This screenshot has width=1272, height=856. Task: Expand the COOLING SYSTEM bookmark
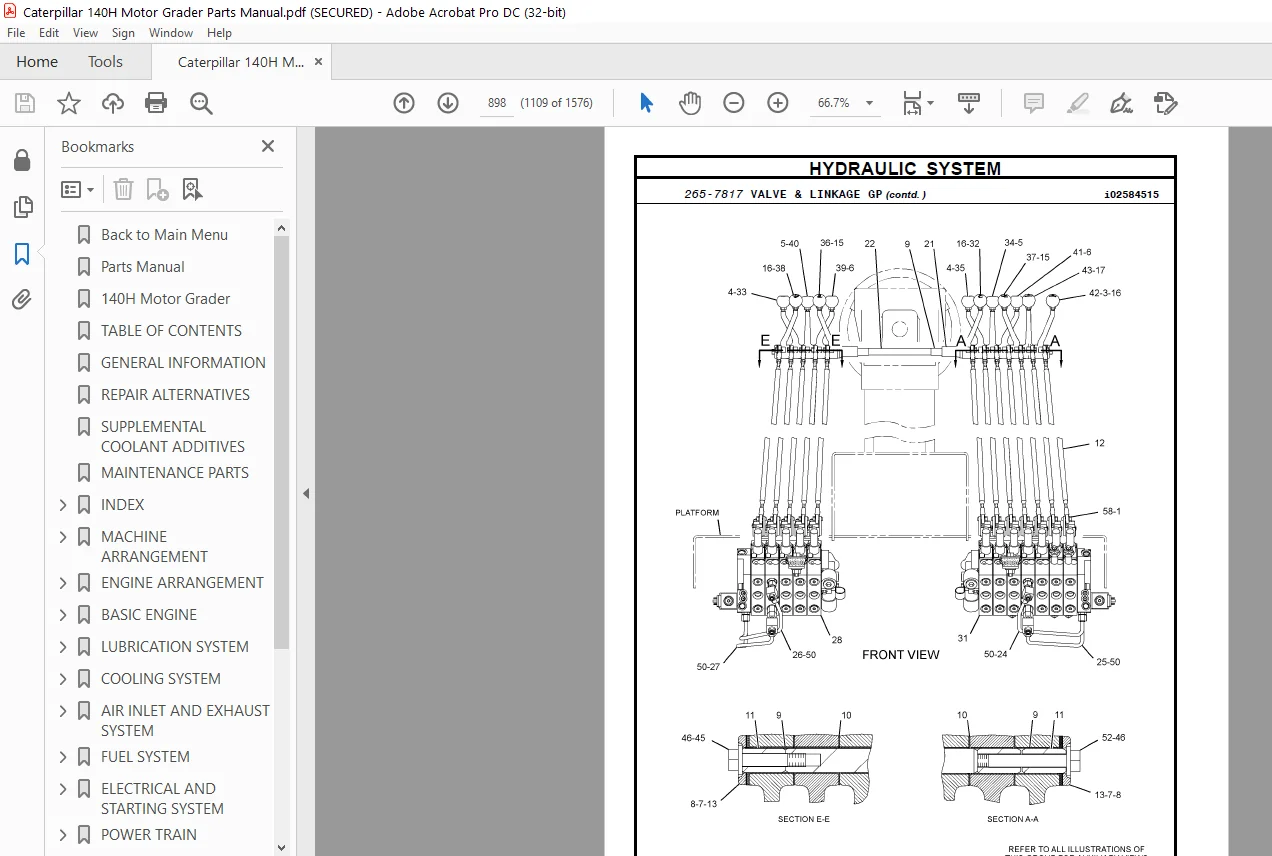pyautogui.click(x=63, y=679)
